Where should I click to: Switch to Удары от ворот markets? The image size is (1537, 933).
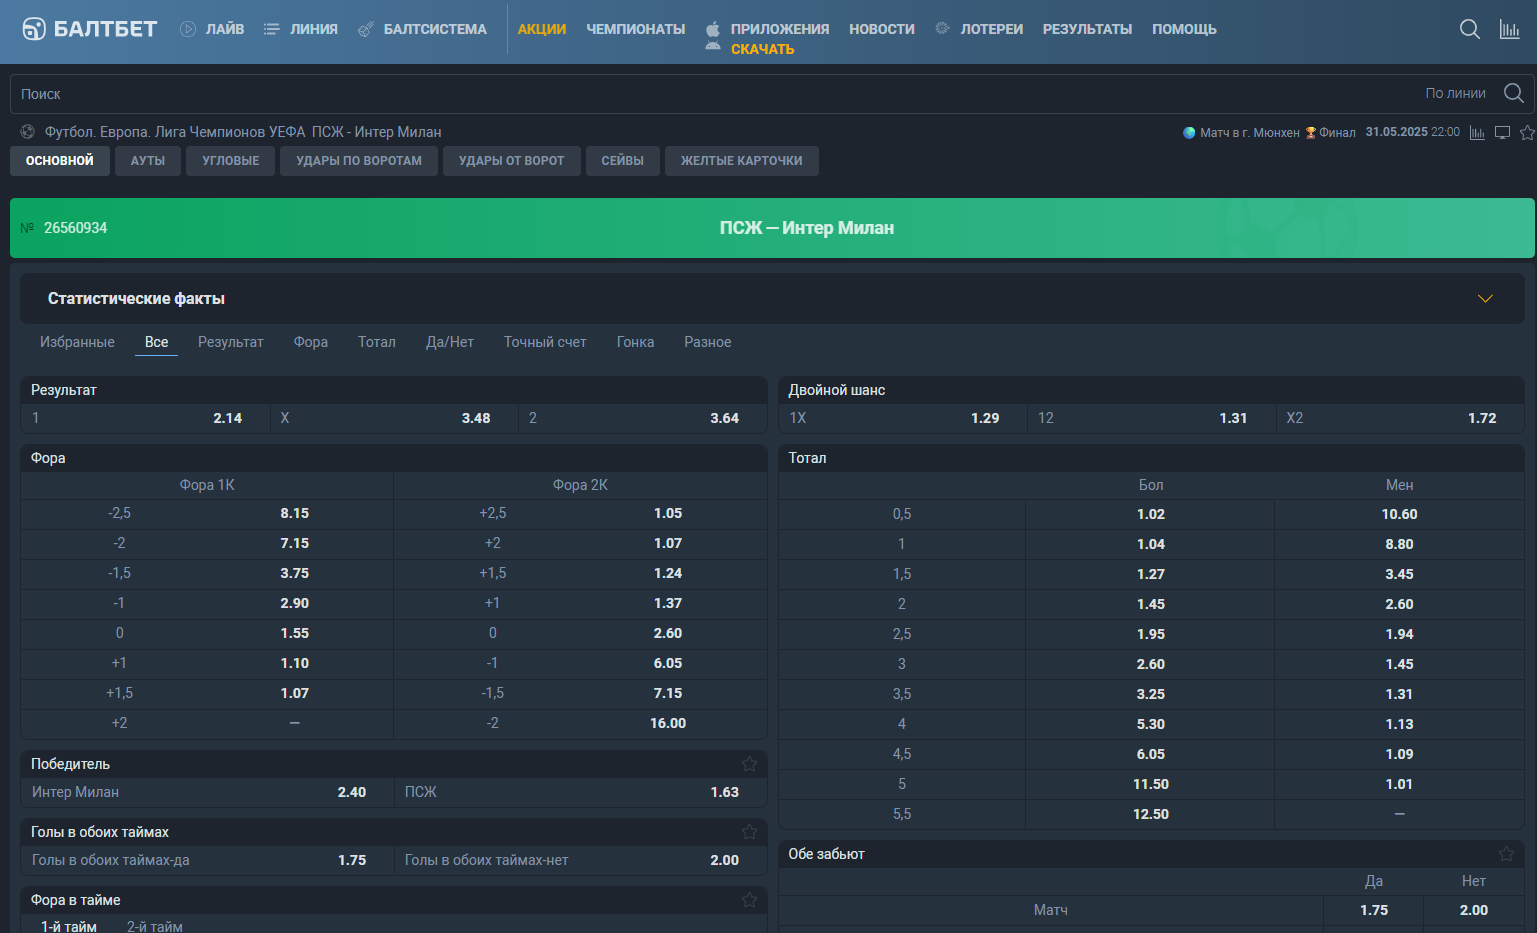[x=512, y=161]
